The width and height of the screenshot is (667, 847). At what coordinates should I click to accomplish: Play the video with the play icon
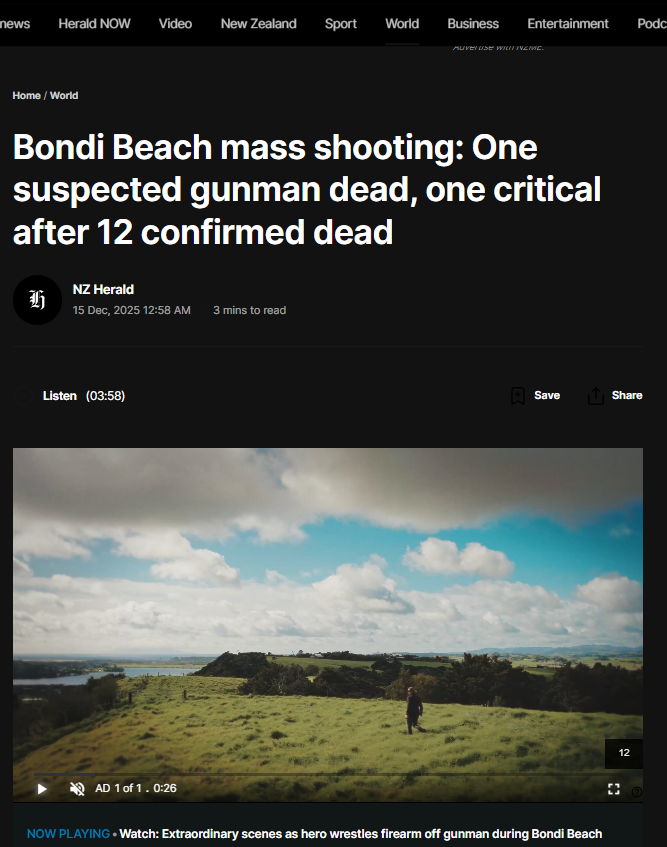tap(42, 789)
